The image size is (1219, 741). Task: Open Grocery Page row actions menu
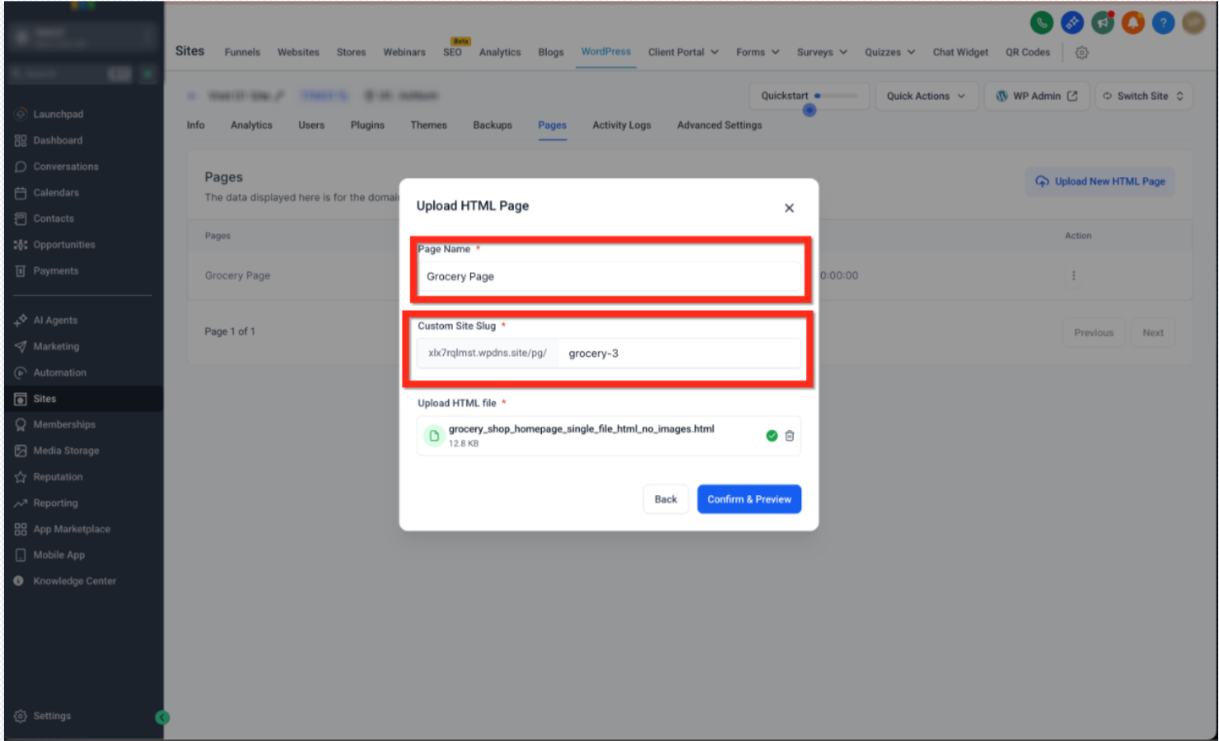click(x=1073, y=275)
